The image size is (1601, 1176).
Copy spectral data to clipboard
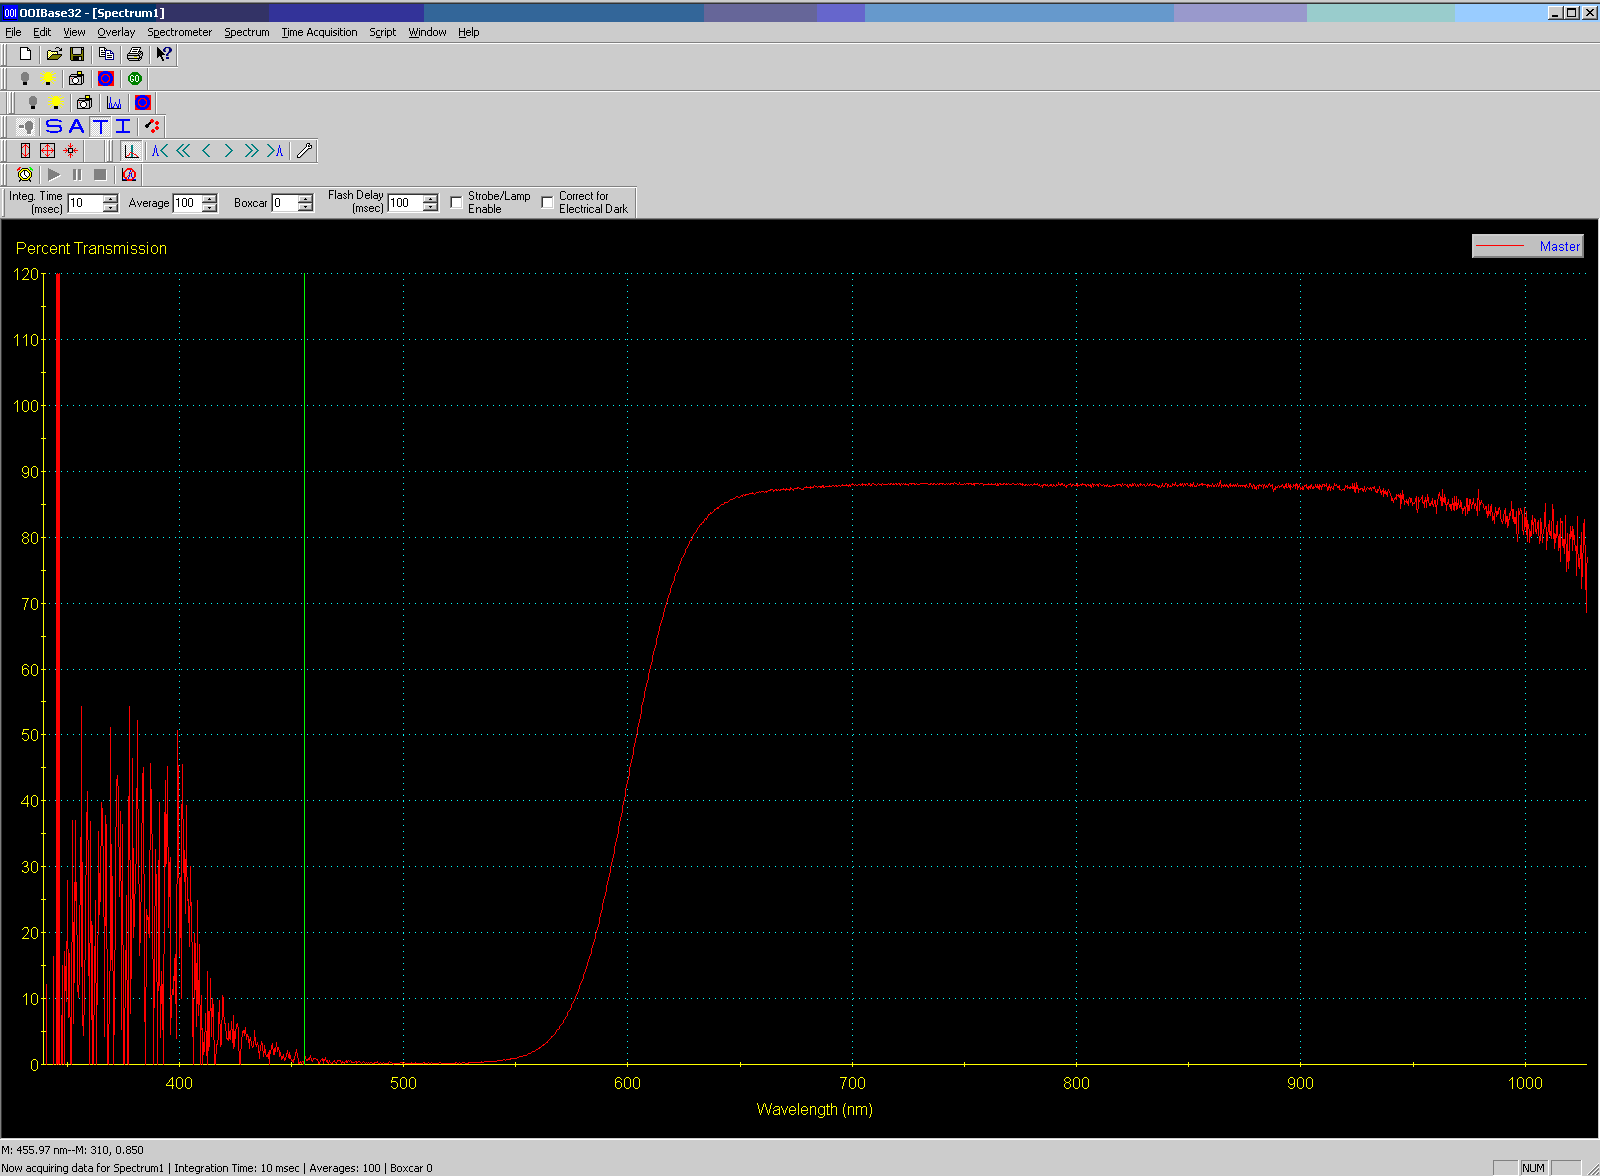coord(106,54)
